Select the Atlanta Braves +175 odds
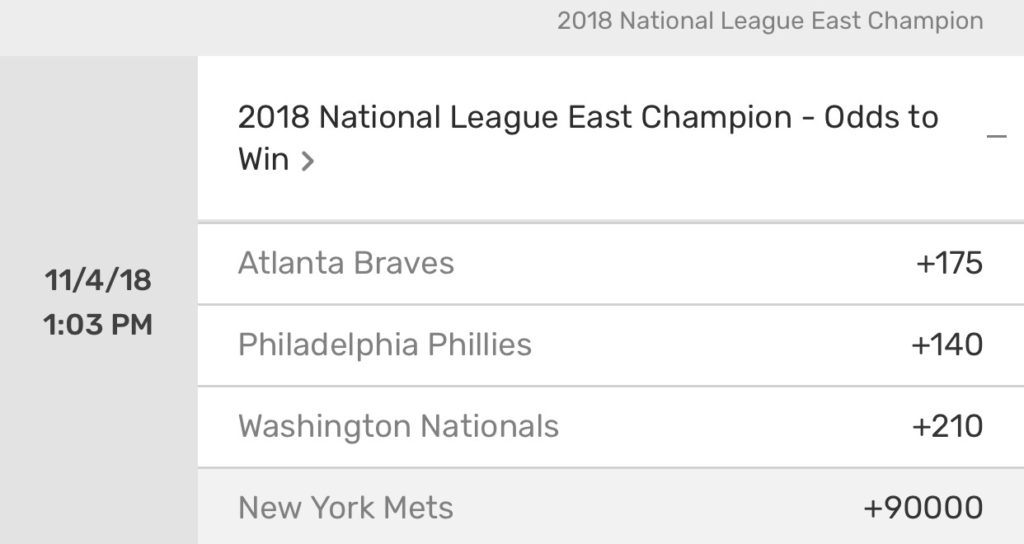The image size is (1024, 544). click(949, 263)
